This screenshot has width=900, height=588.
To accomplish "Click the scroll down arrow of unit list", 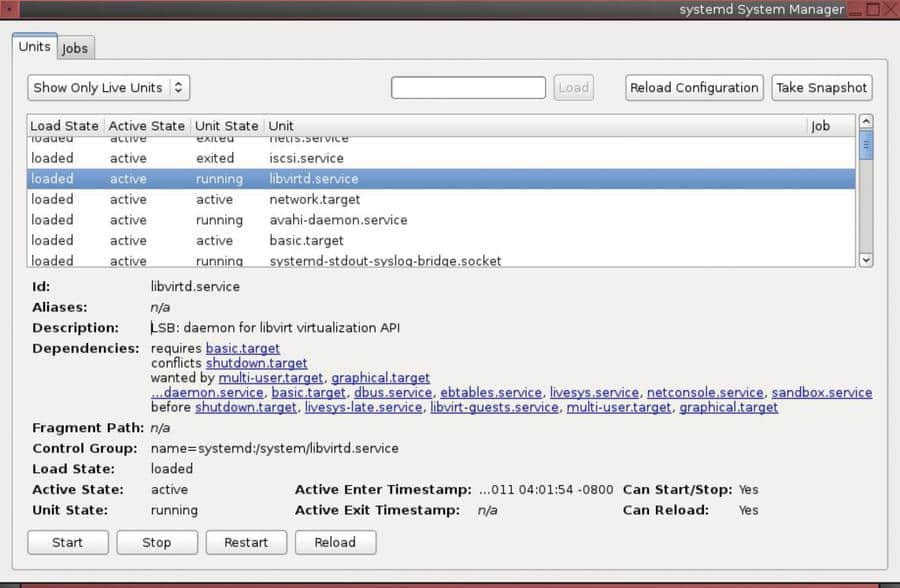I will tap(866, 260).
